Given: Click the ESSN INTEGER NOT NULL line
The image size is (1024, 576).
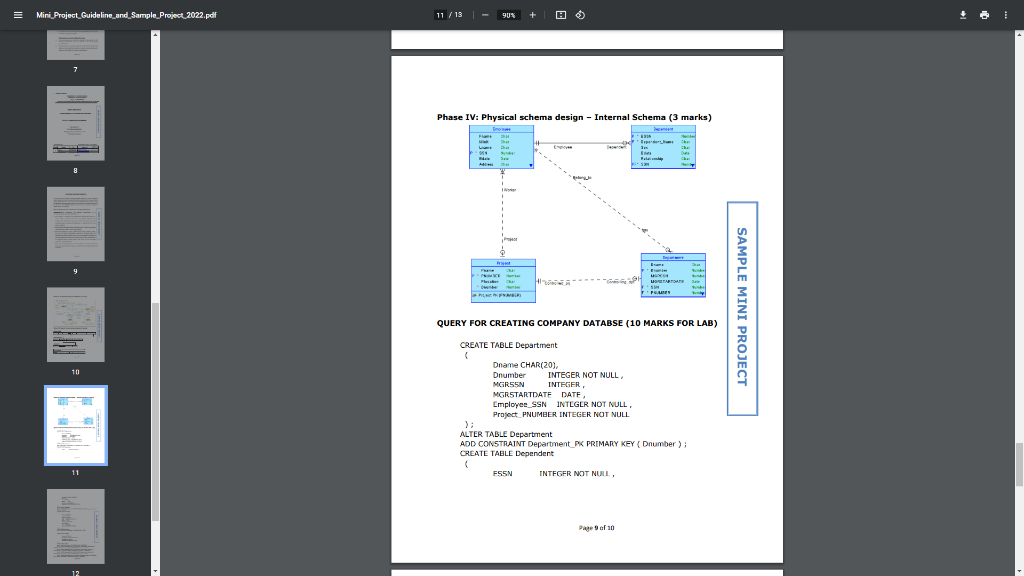Looking at the screenshot, I should pyautogui.click(x=554, y=473).
